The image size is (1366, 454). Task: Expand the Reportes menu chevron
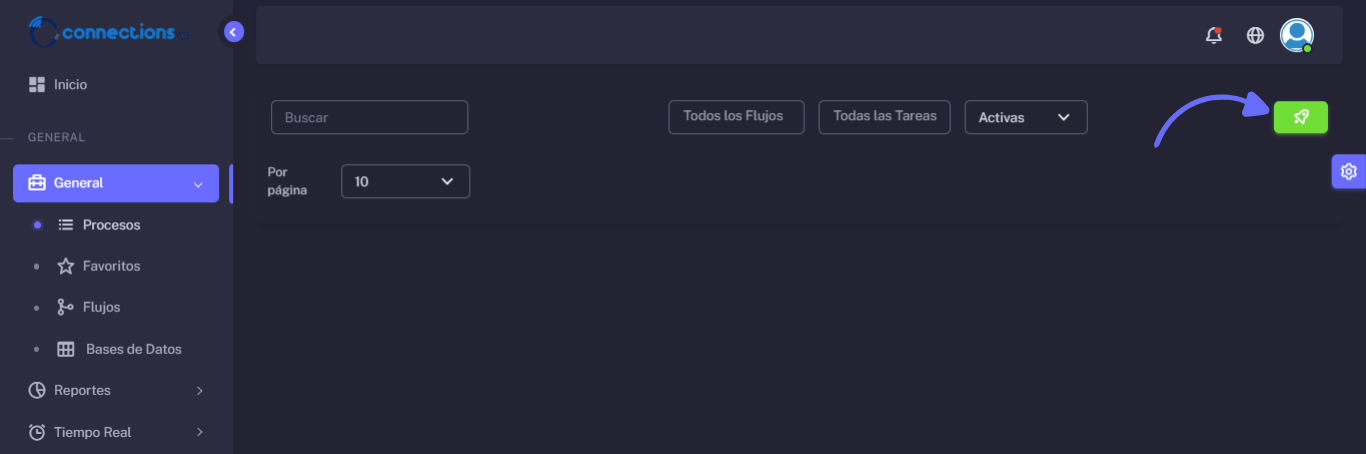[x=200, y=390]
